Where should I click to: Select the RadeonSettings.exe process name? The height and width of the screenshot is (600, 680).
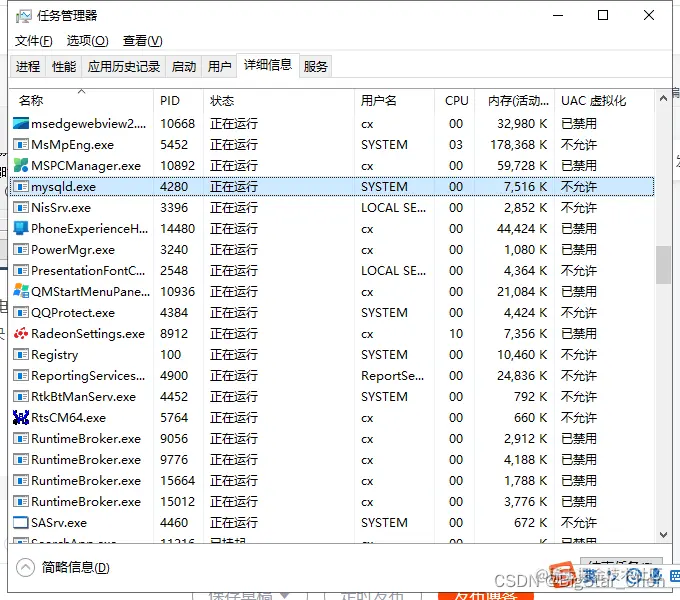click(x=88, y=333)
